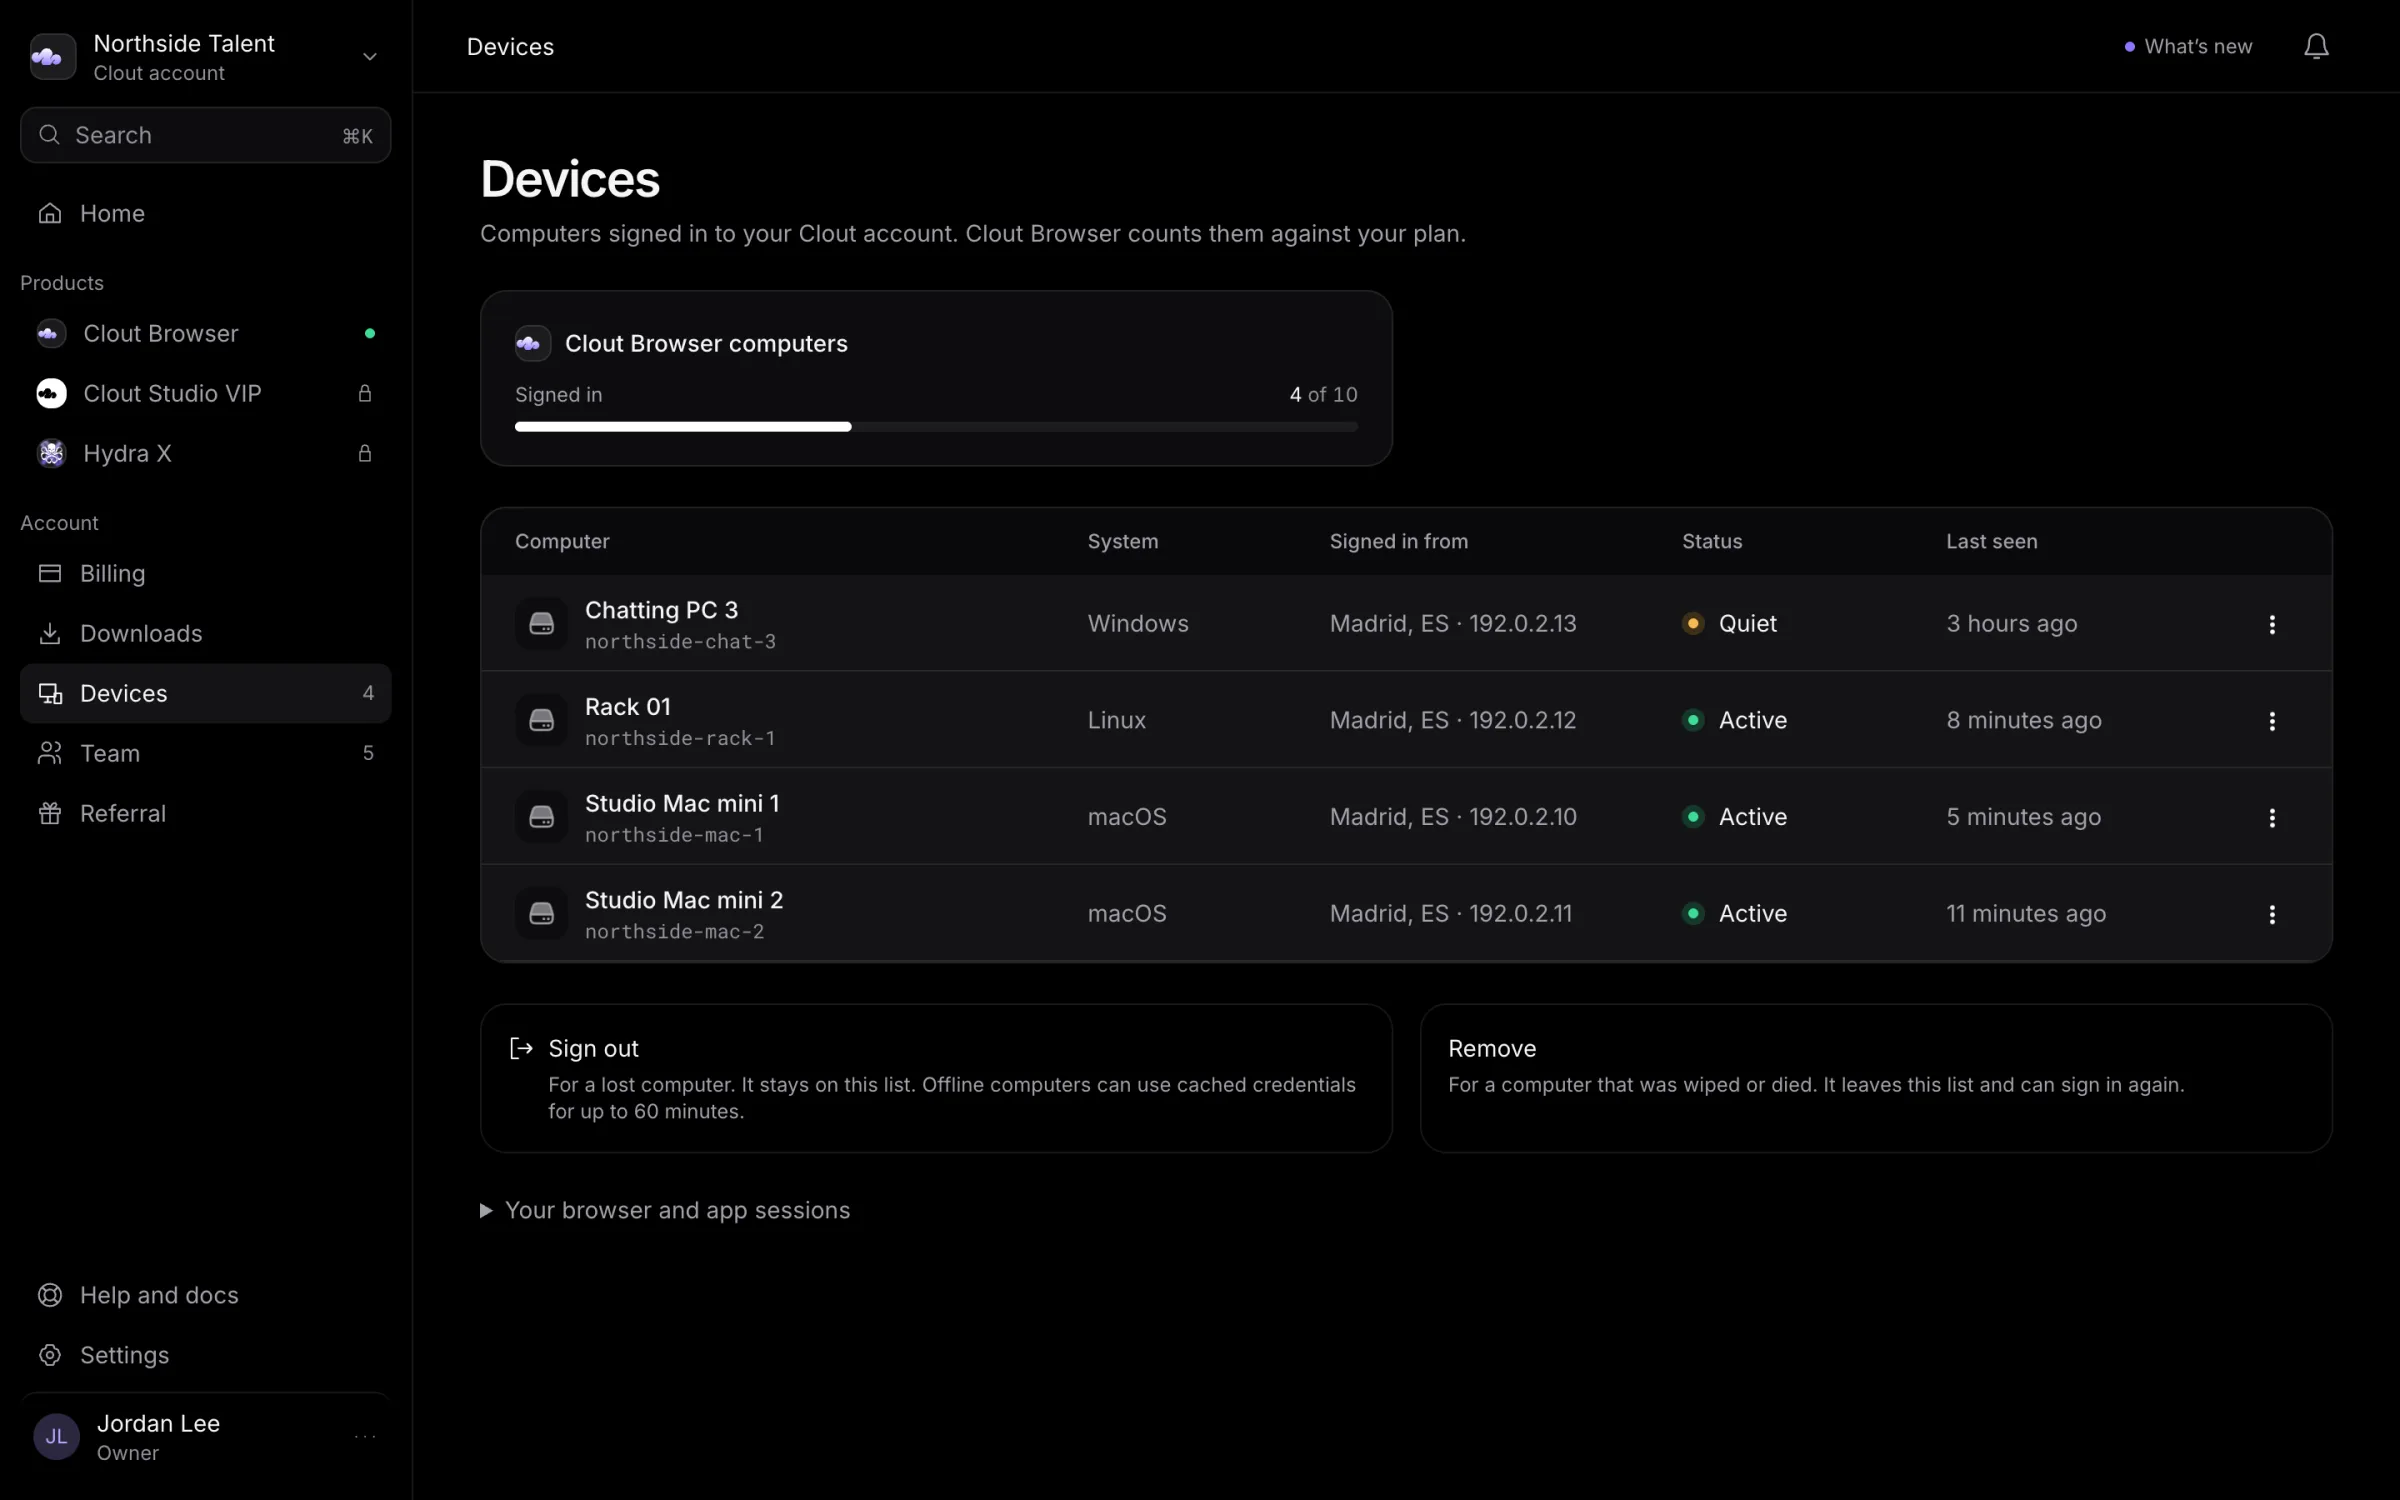This screenshot has height=1500, width=2400.
Task: Click the Sign out arrow icon
Action: coord(521,1048)
